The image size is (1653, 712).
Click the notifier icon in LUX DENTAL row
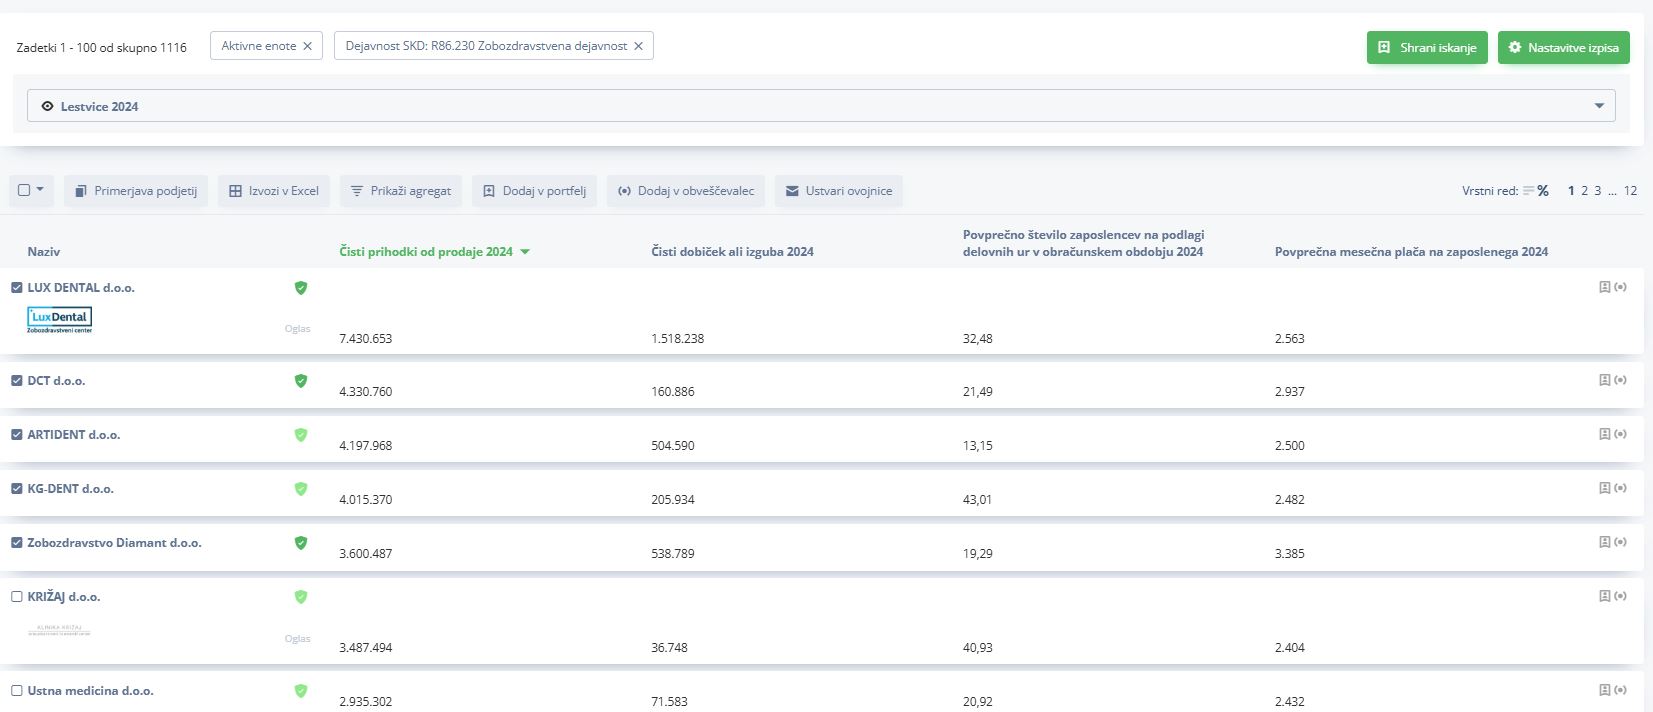pyautogui.click(x=1620, y=287)
